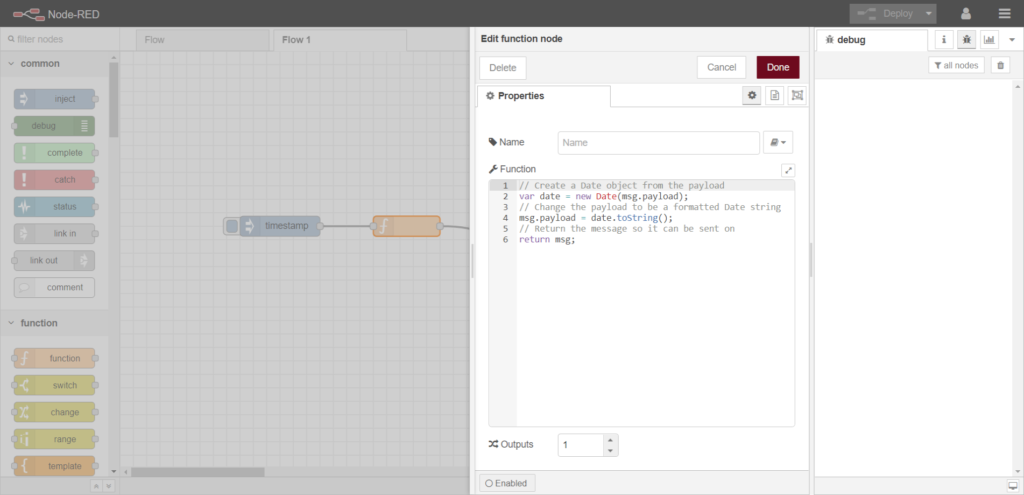This screenshot has height=495, width=1024.
Task: Open debug in new window icon
Action: (x=1013, y=487)
